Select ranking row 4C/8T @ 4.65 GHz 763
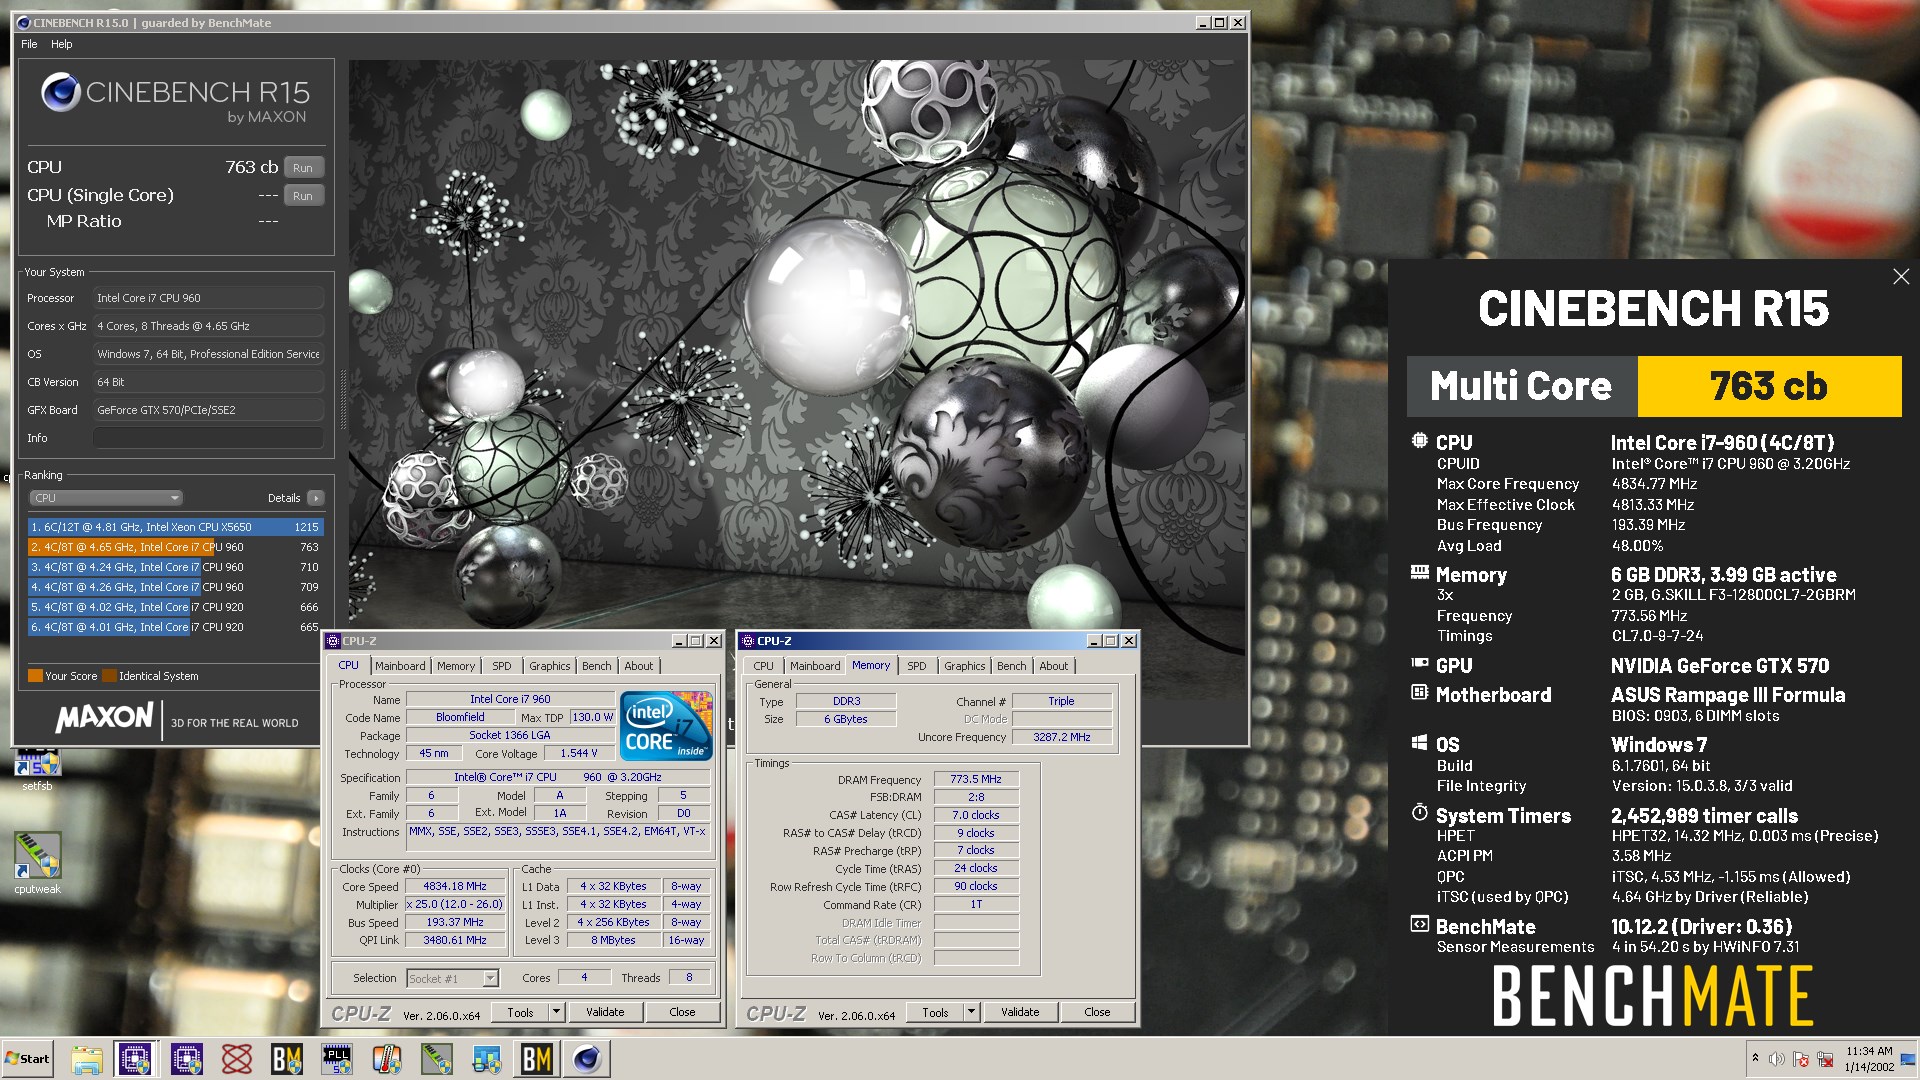Screen dimensions: 1920x1080 (175, 547)
